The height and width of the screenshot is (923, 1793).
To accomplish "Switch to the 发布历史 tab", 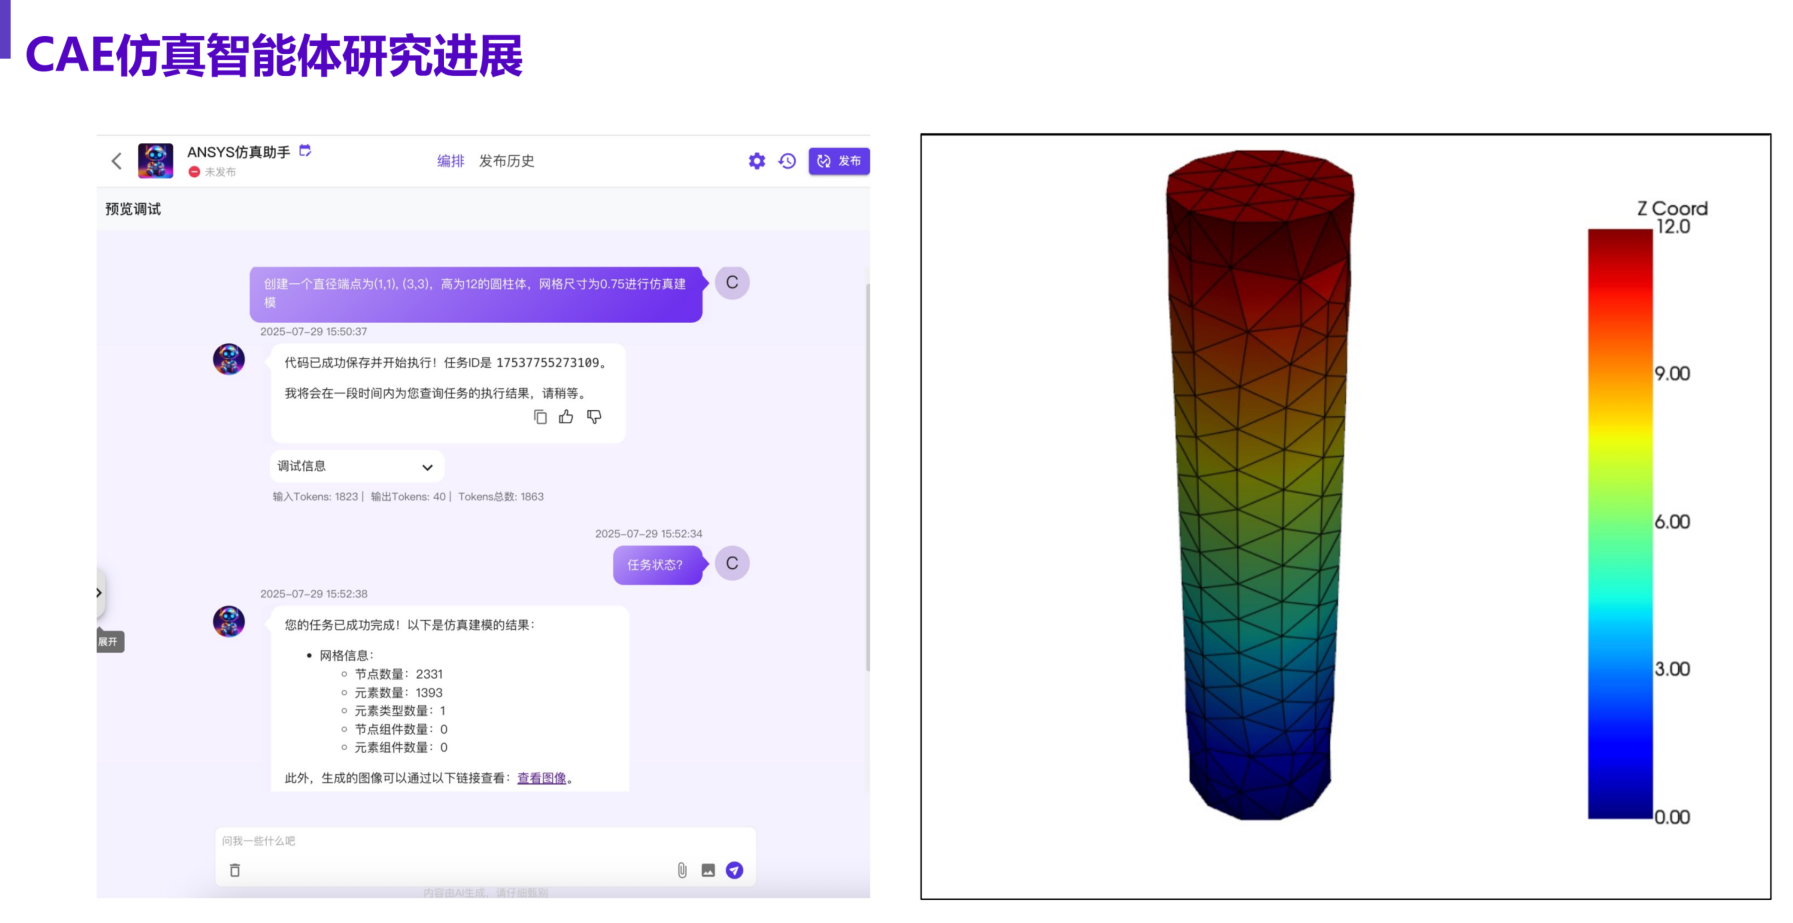I will click(x=507, y=161).
